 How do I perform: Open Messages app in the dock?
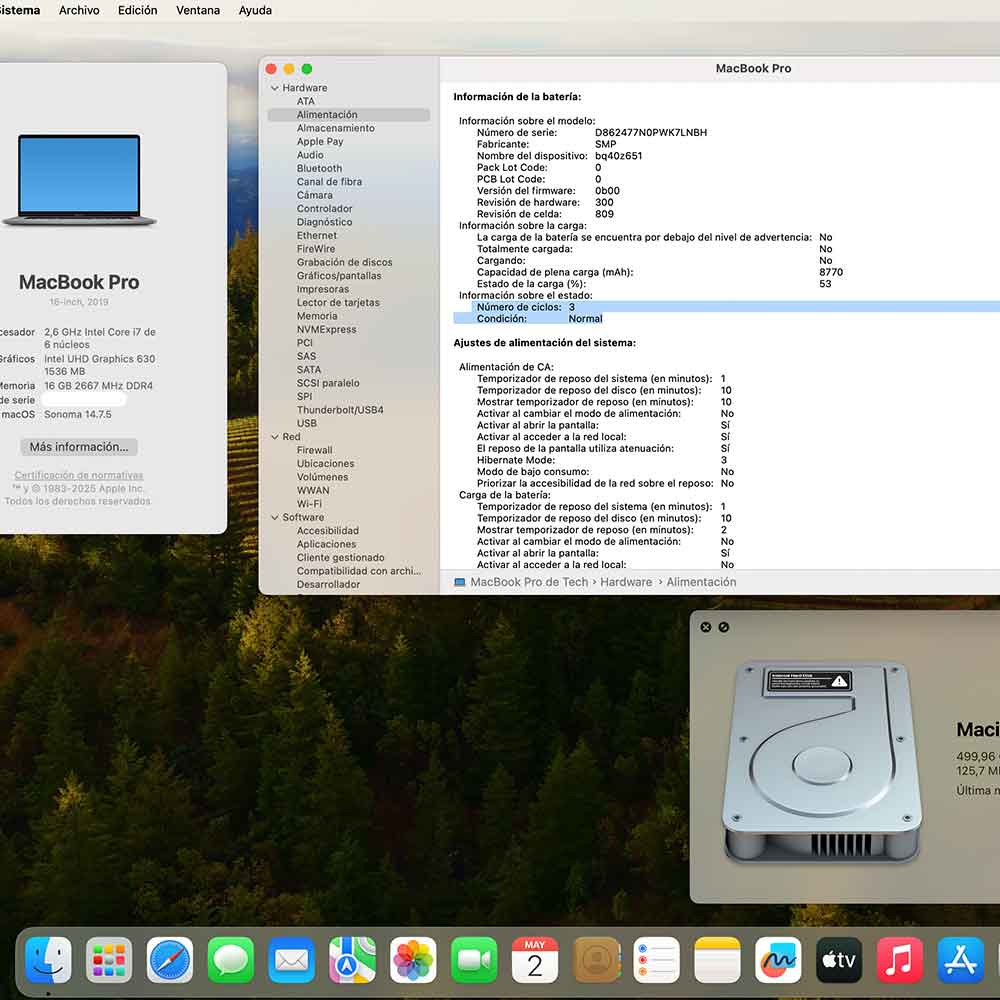click(x=231, y=960)
